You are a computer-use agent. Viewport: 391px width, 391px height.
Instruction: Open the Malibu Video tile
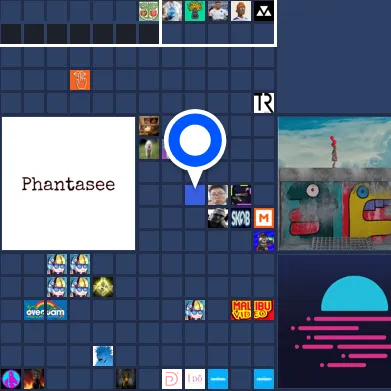pyautogui.click(x=253, y=310)
